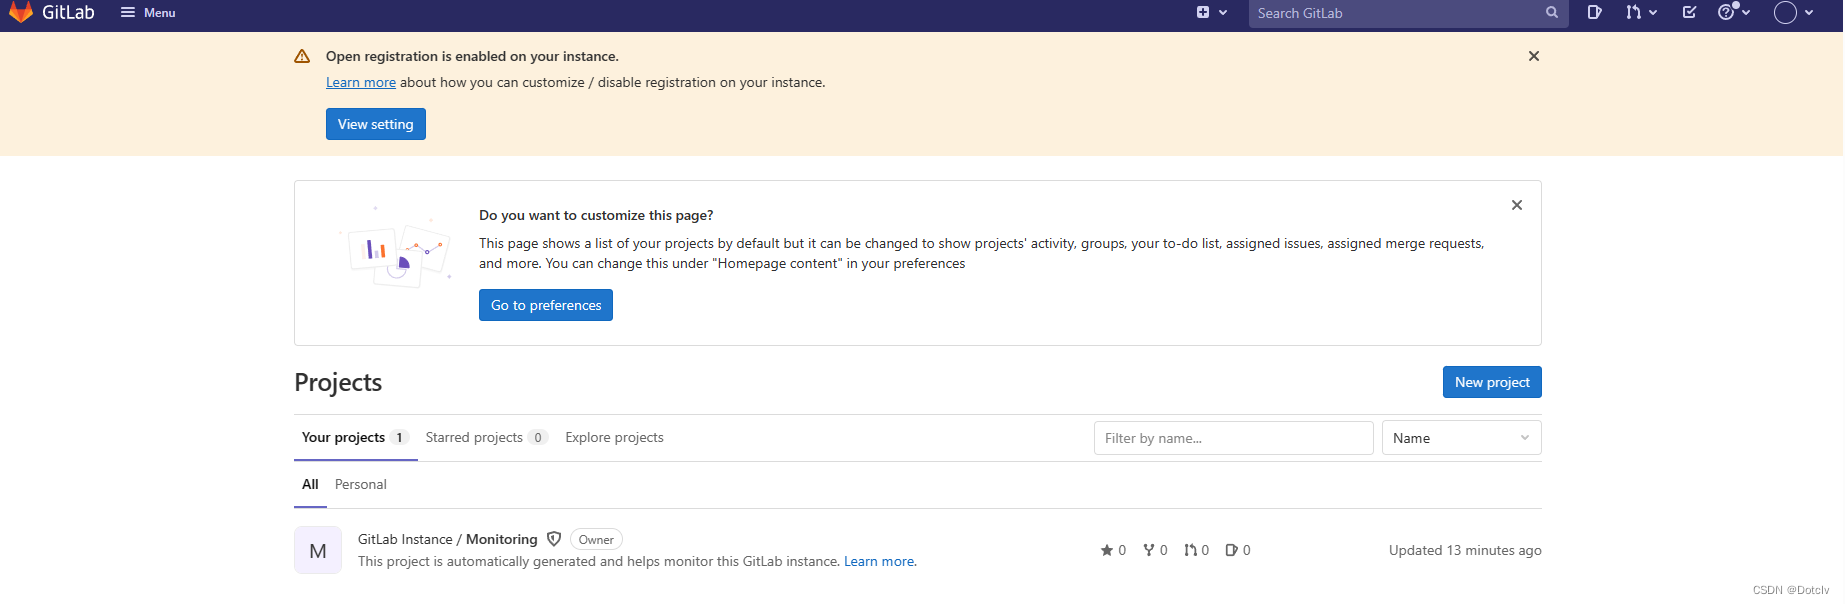The width and height of the screenshot is (1845, 604).
Task: Click the internal visibility shield icon
Action: coord(554,539)
